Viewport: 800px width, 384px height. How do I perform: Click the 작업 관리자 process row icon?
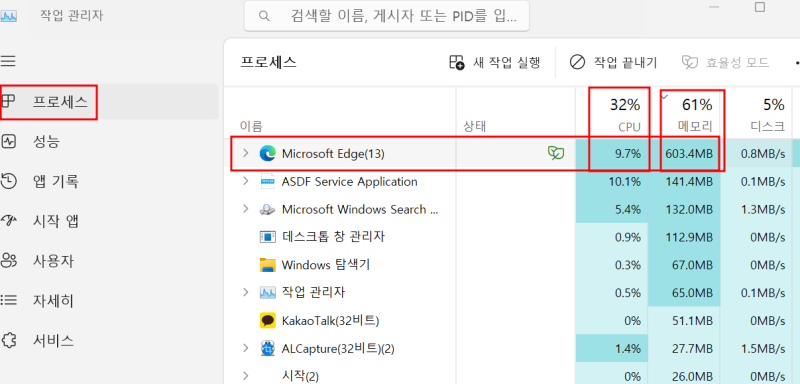click(267, 292)
